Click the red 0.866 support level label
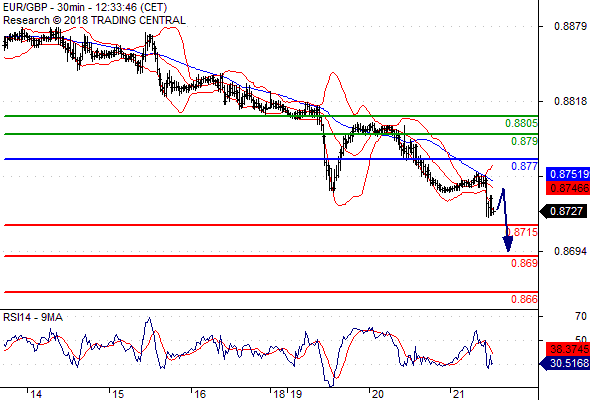 (524, 299)
